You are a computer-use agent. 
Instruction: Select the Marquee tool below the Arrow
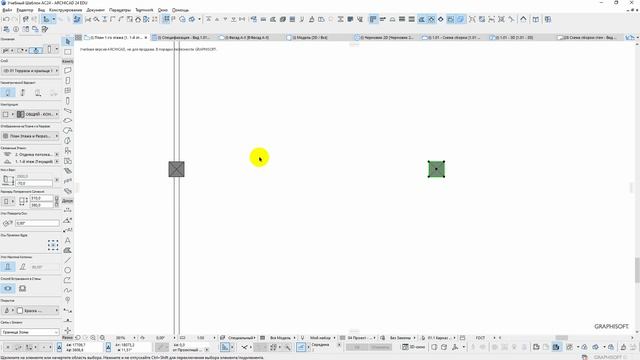[x=68, y=52]
